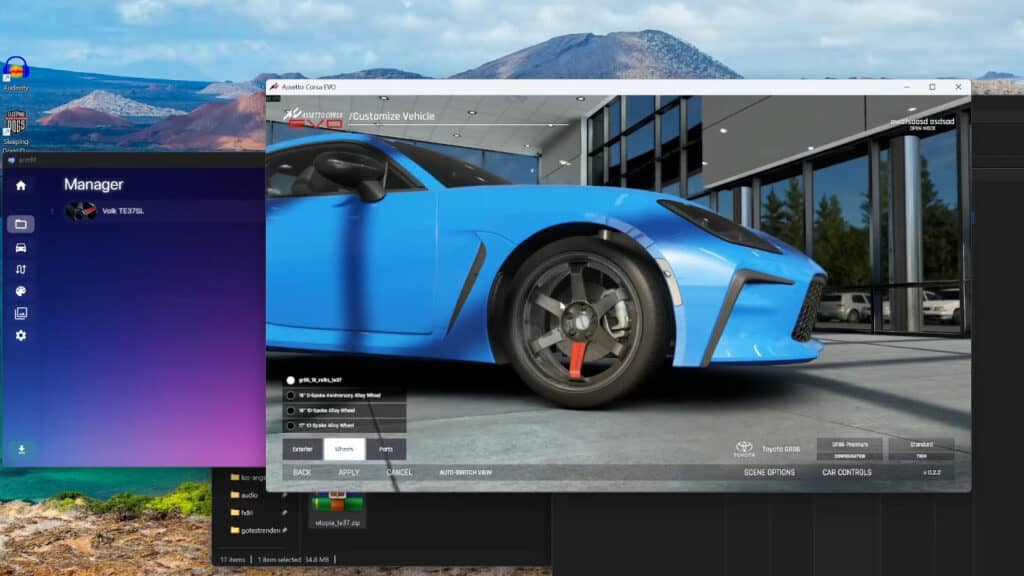Select the paint palette icon in the sidebar
This screenshot has width=1024, height=576.
pyautogui.click(x=21, y=291)
